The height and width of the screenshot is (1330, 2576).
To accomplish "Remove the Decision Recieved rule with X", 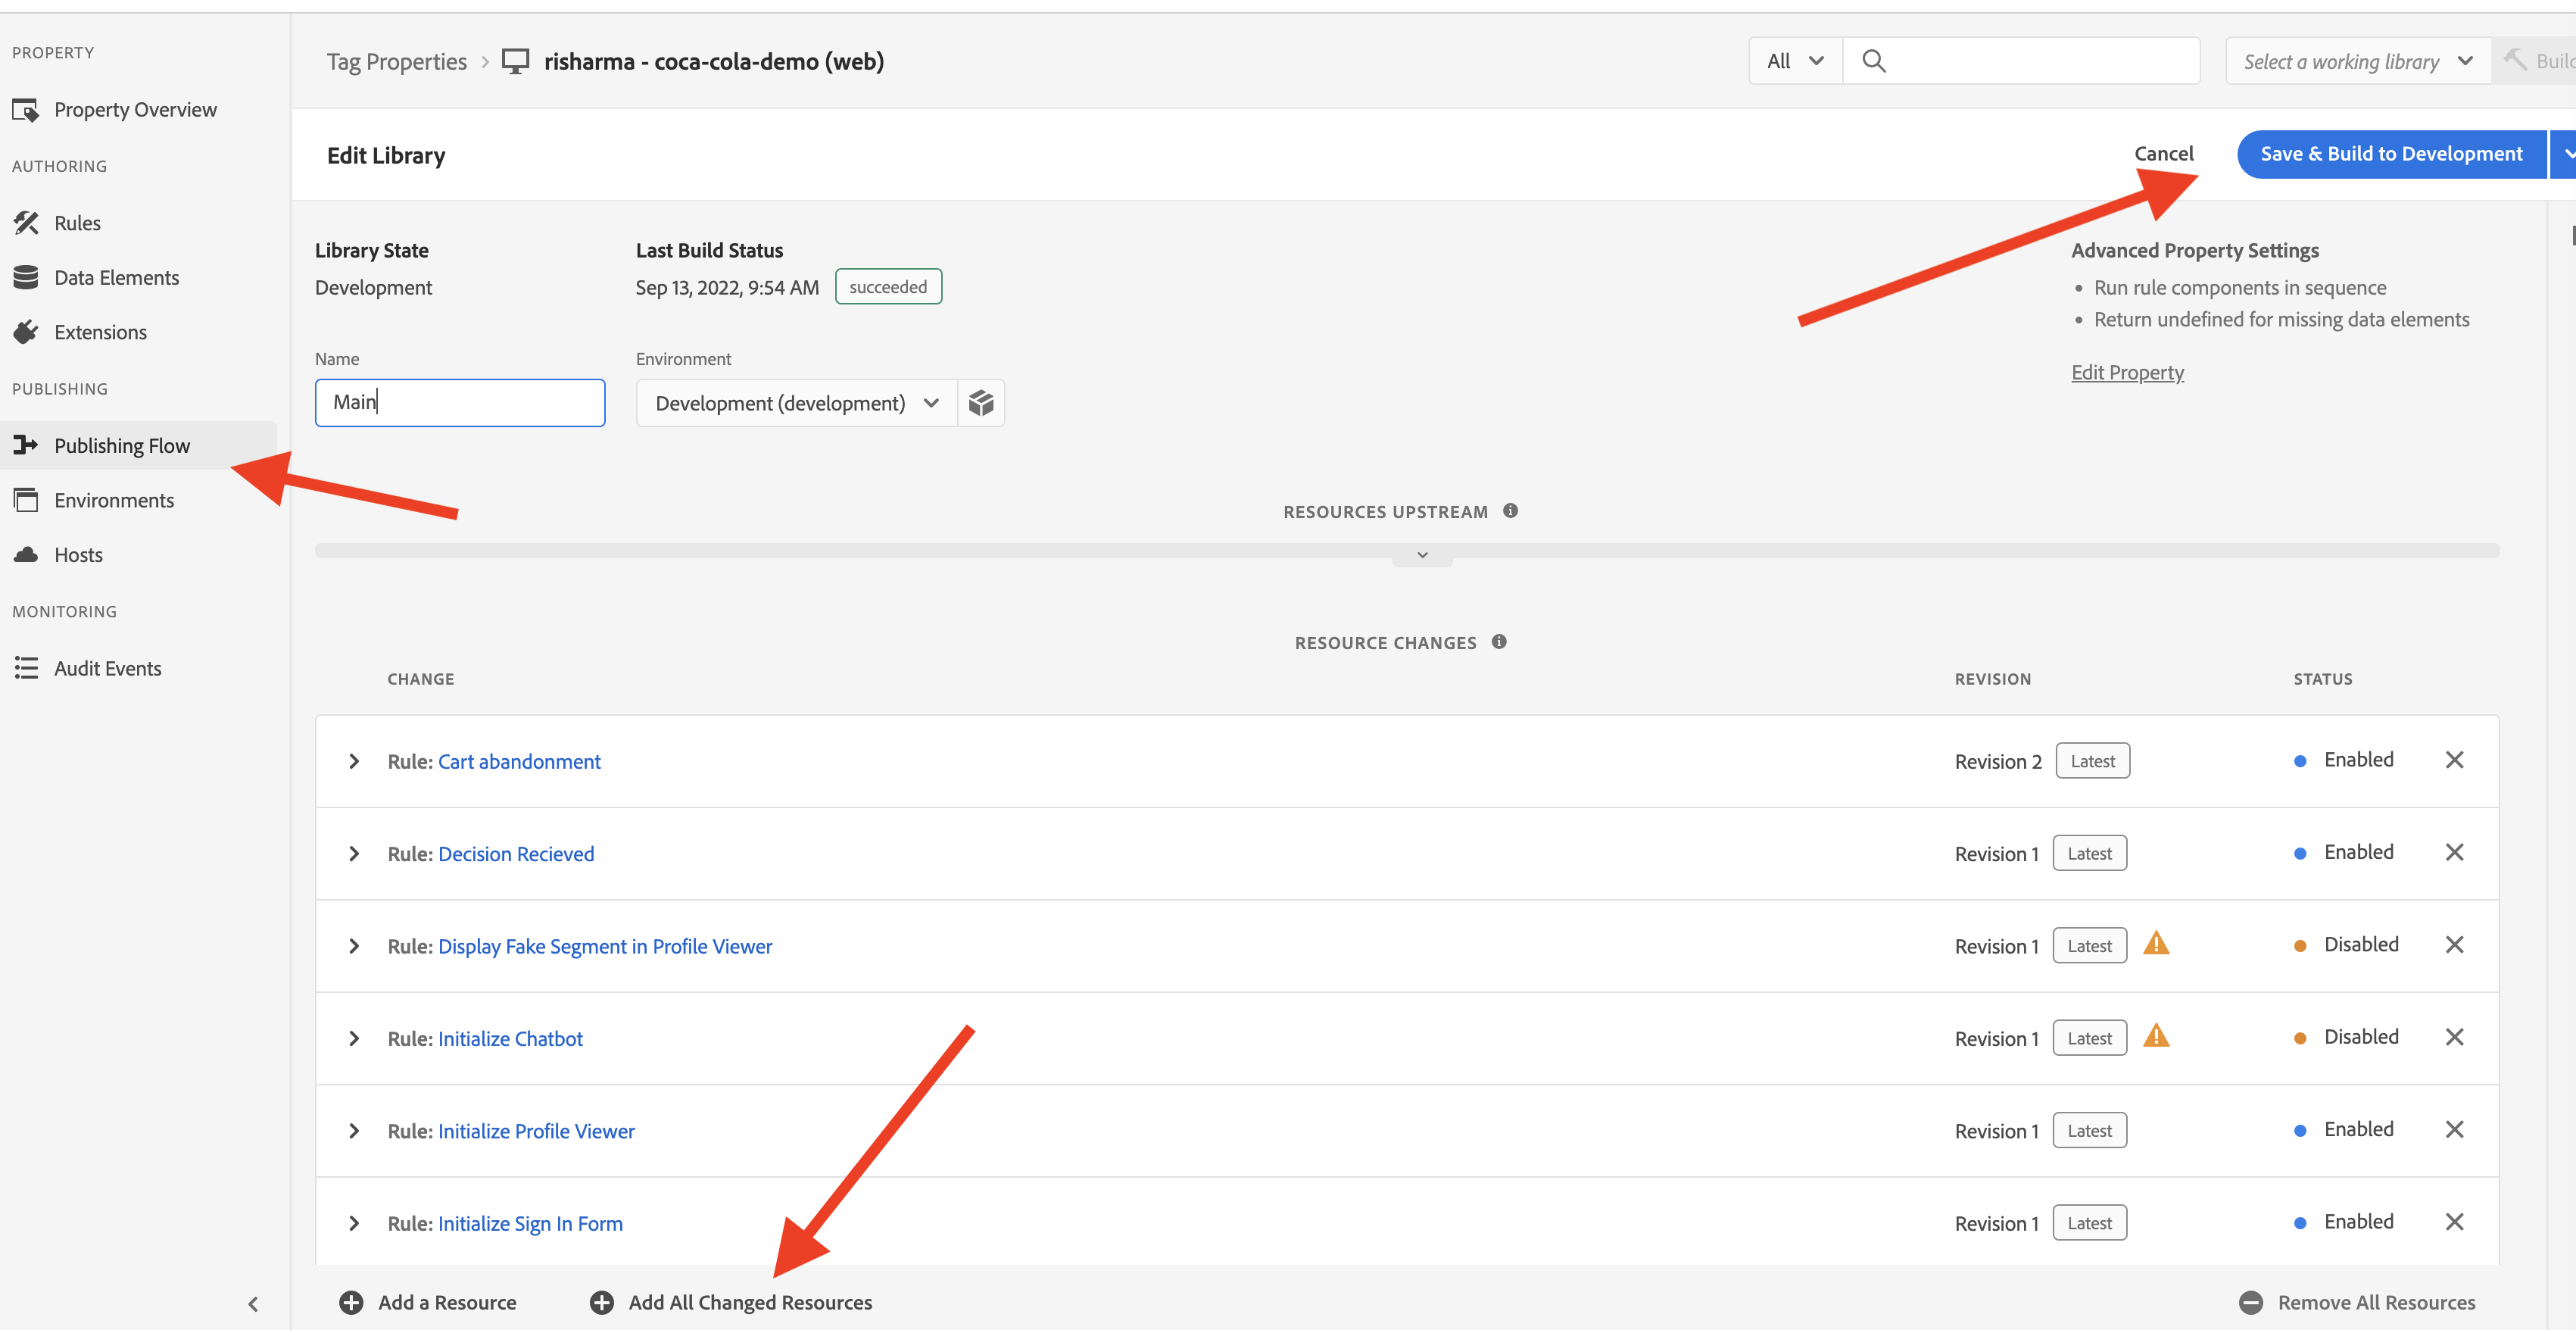I will [2454, 852].
